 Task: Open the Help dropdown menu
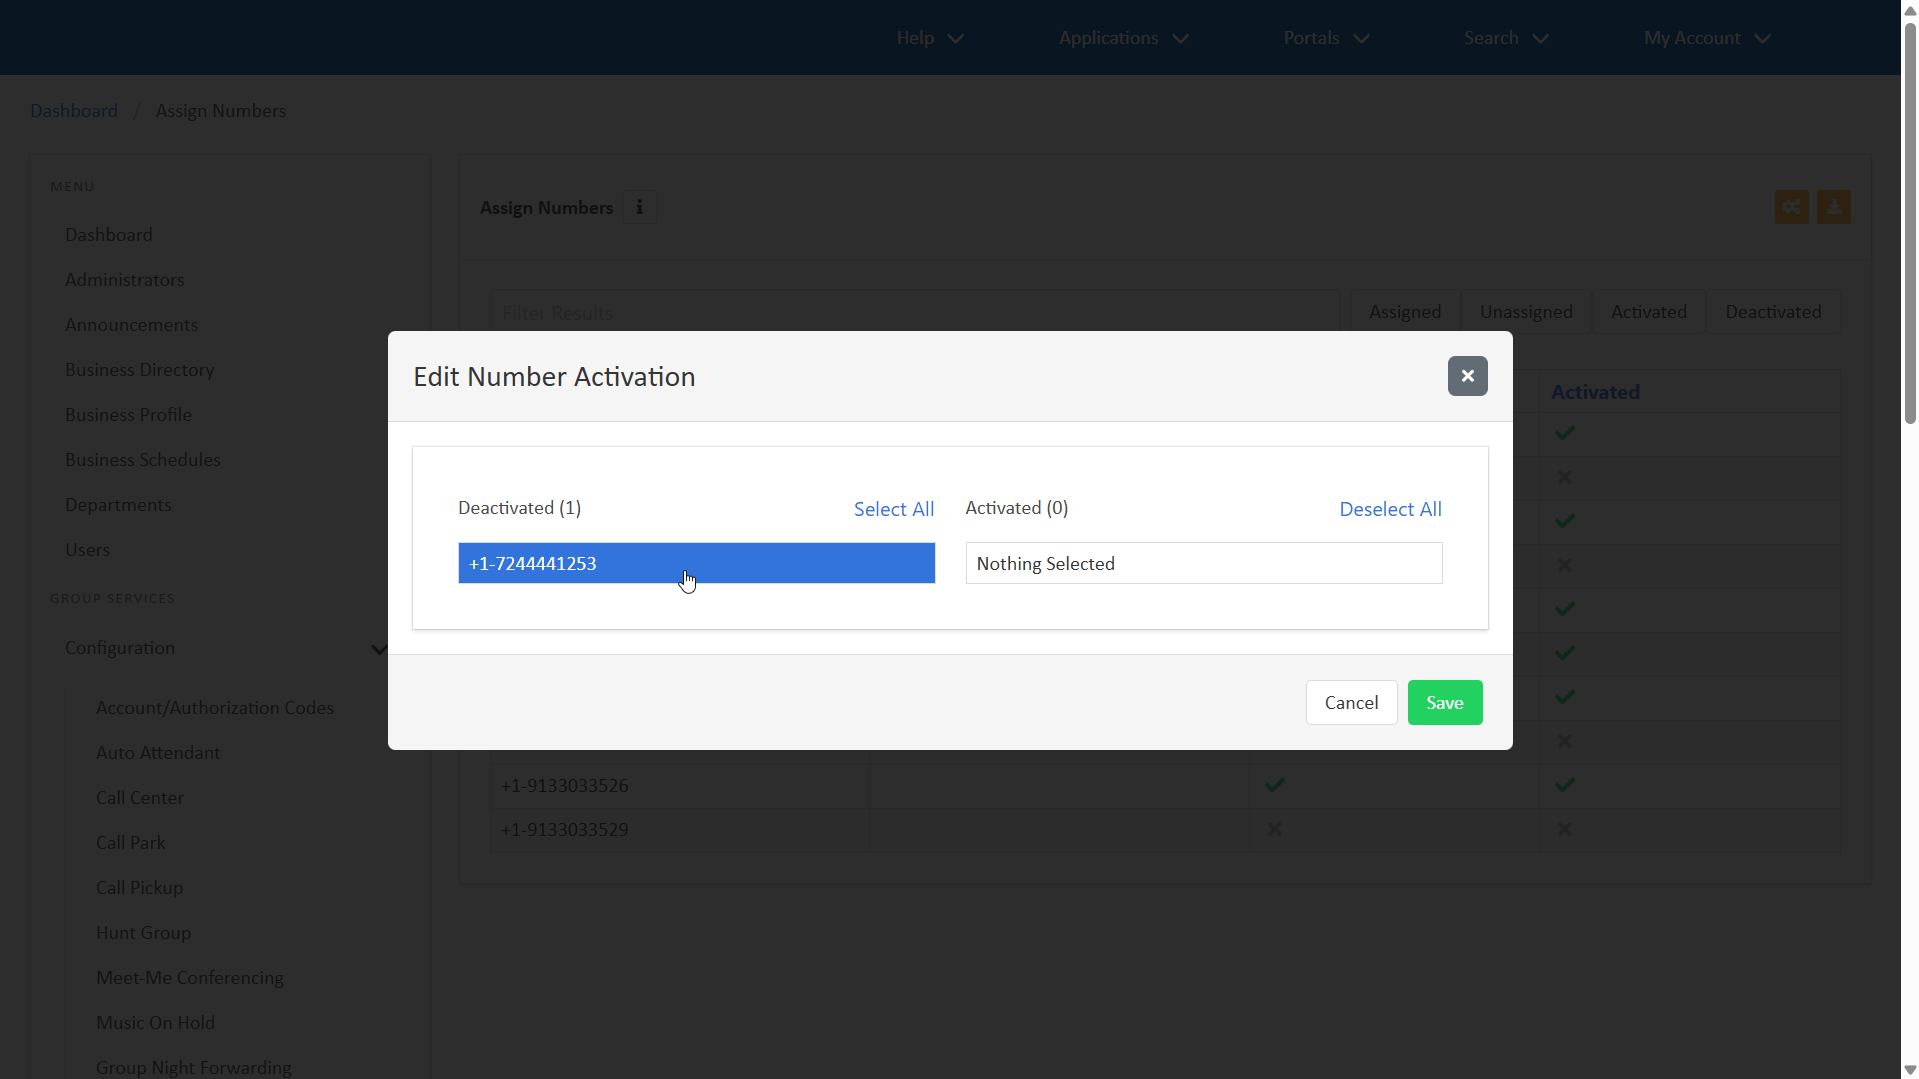point(929,38)
